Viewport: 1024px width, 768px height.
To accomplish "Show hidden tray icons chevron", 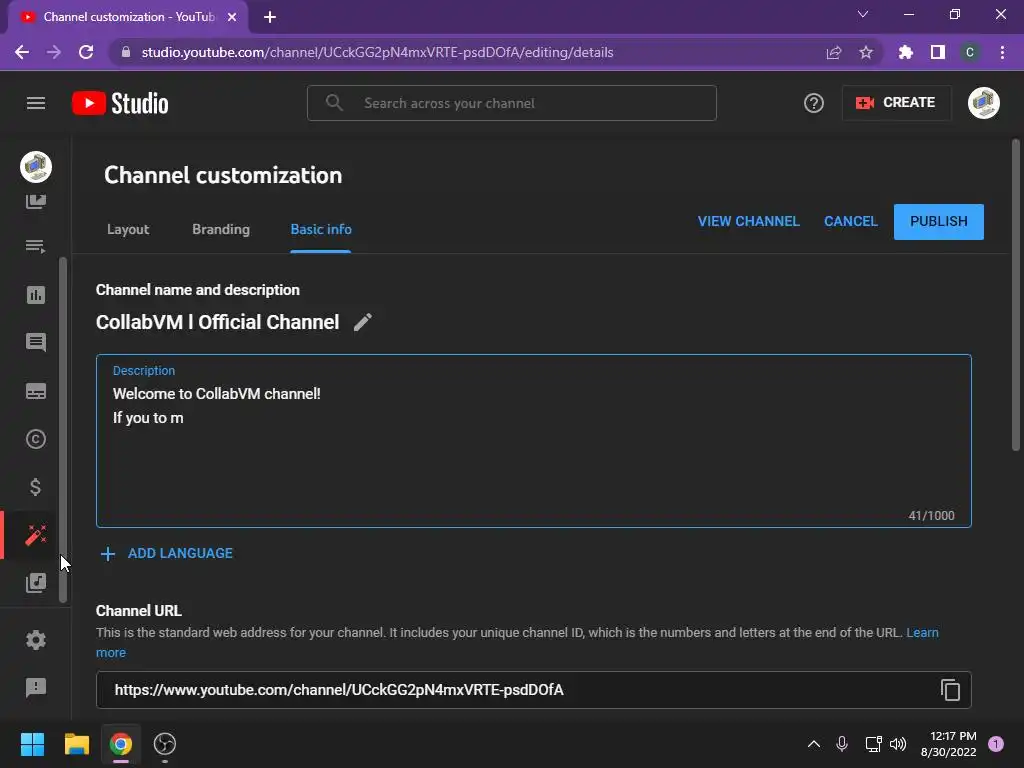I will (x=814, y=744).
